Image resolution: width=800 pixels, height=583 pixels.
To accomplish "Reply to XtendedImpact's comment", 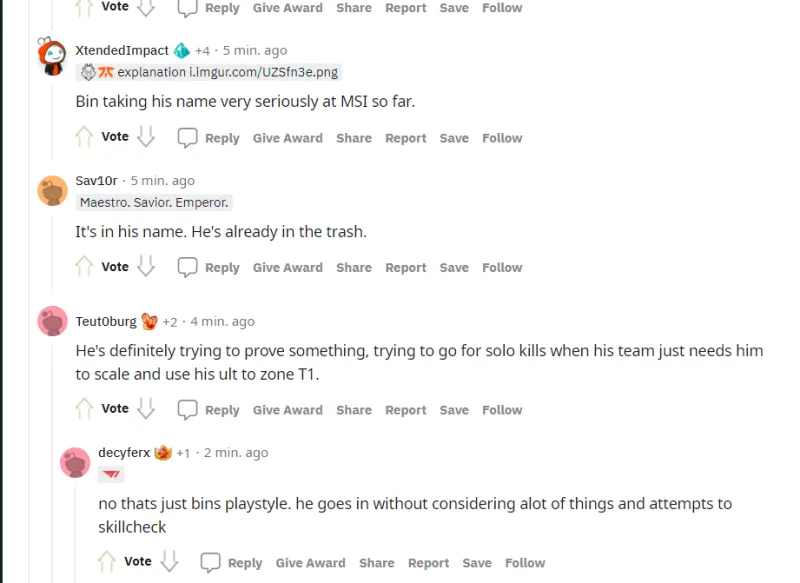I will pos(209,138).
